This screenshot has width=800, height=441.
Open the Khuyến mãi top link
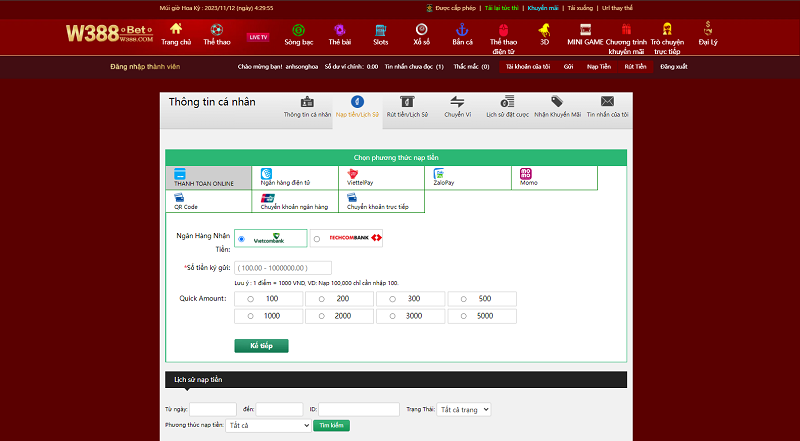coord(543,8)
